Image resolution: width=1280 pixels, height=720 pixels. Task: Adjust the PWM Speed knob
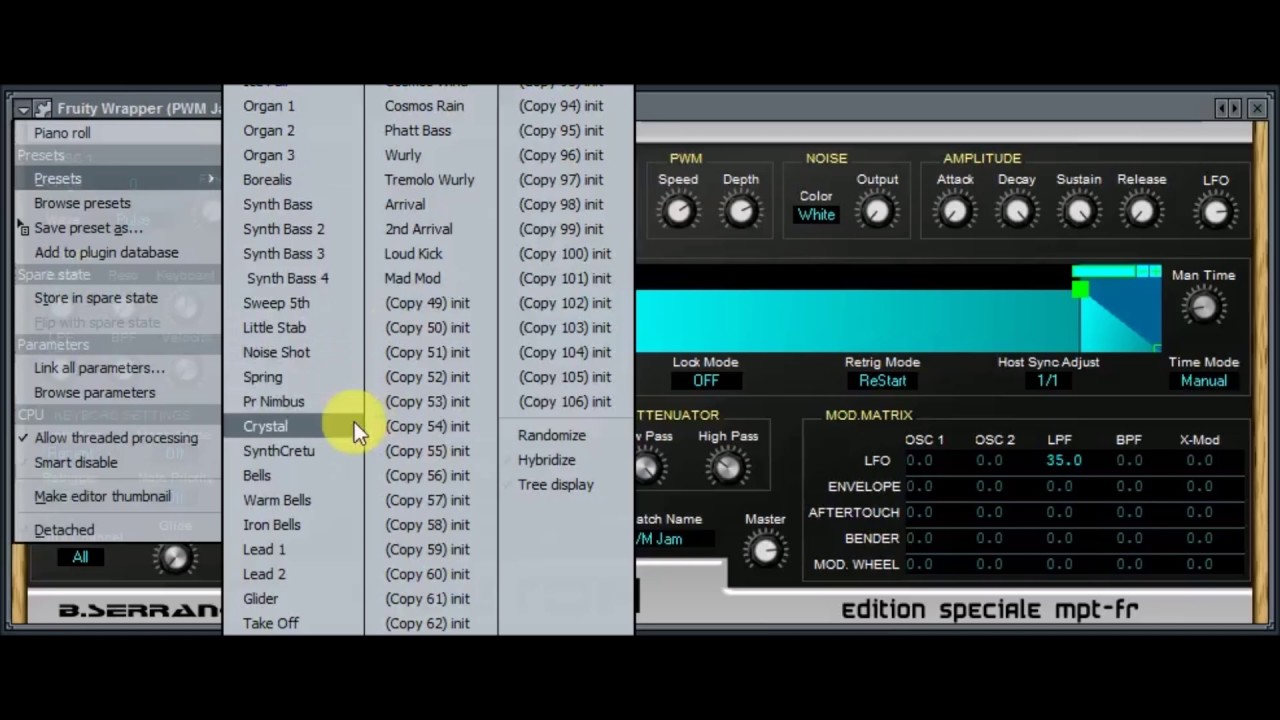(x=679, y=211)
